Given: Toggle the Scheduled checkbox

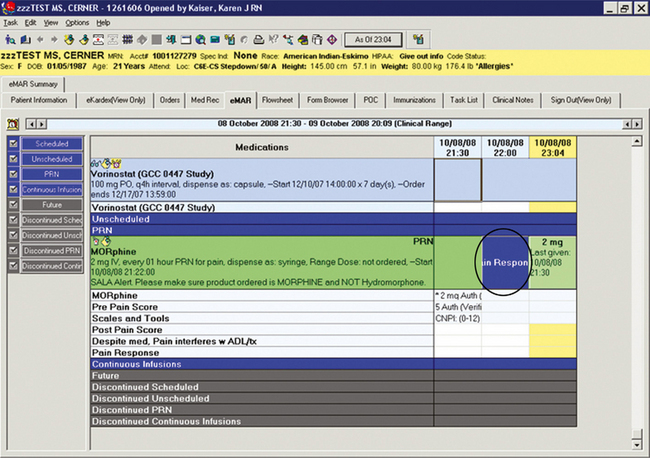Looking at the screenshot, I should tap(13, 143).
